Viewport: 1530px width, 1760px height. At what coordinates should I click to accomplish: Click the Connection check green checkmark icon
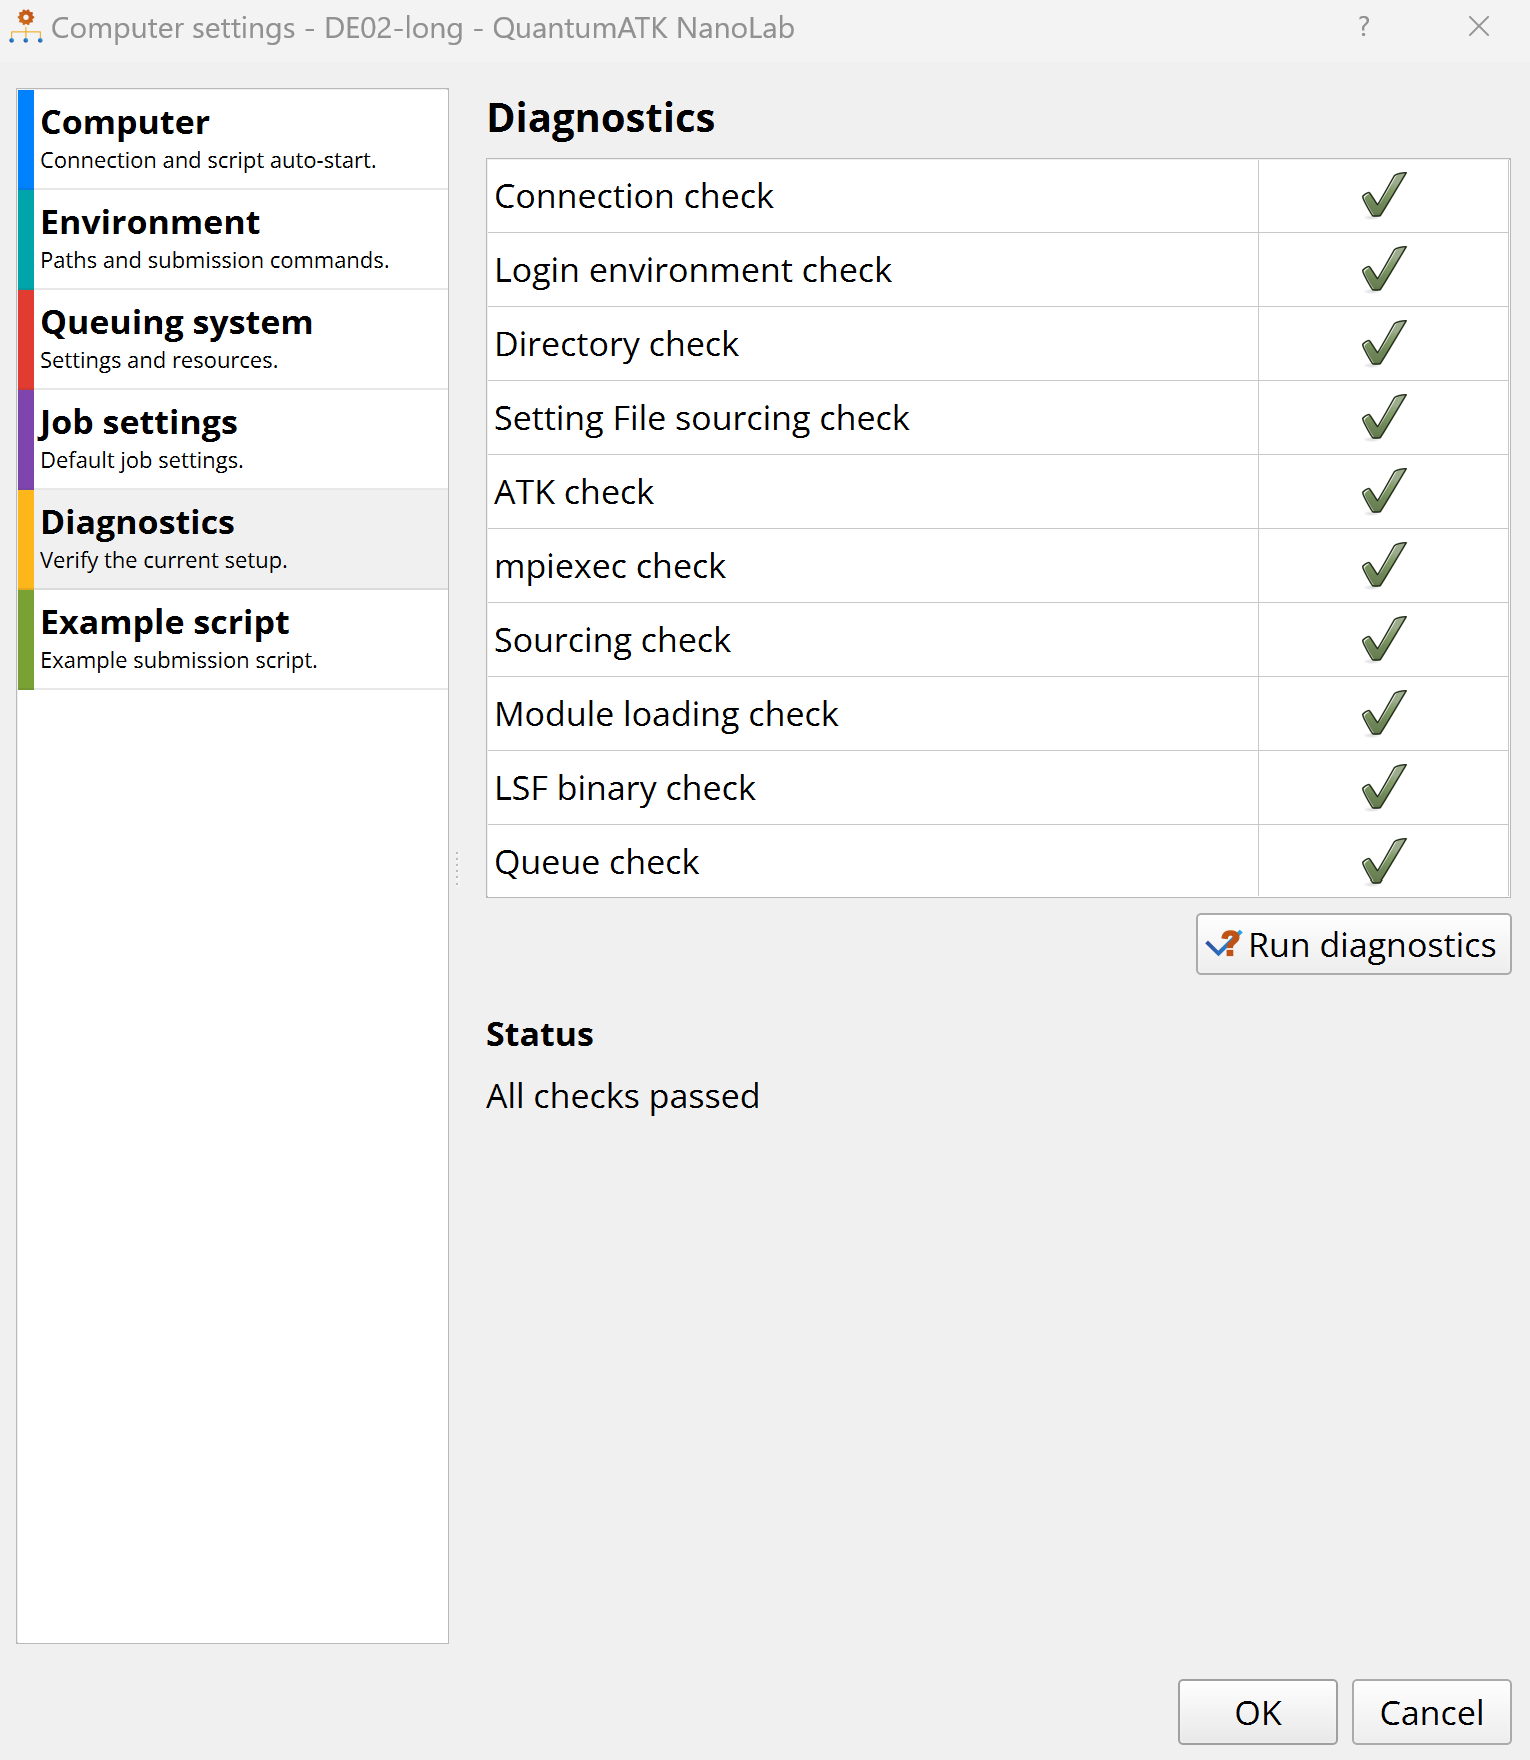point(1384,195)
